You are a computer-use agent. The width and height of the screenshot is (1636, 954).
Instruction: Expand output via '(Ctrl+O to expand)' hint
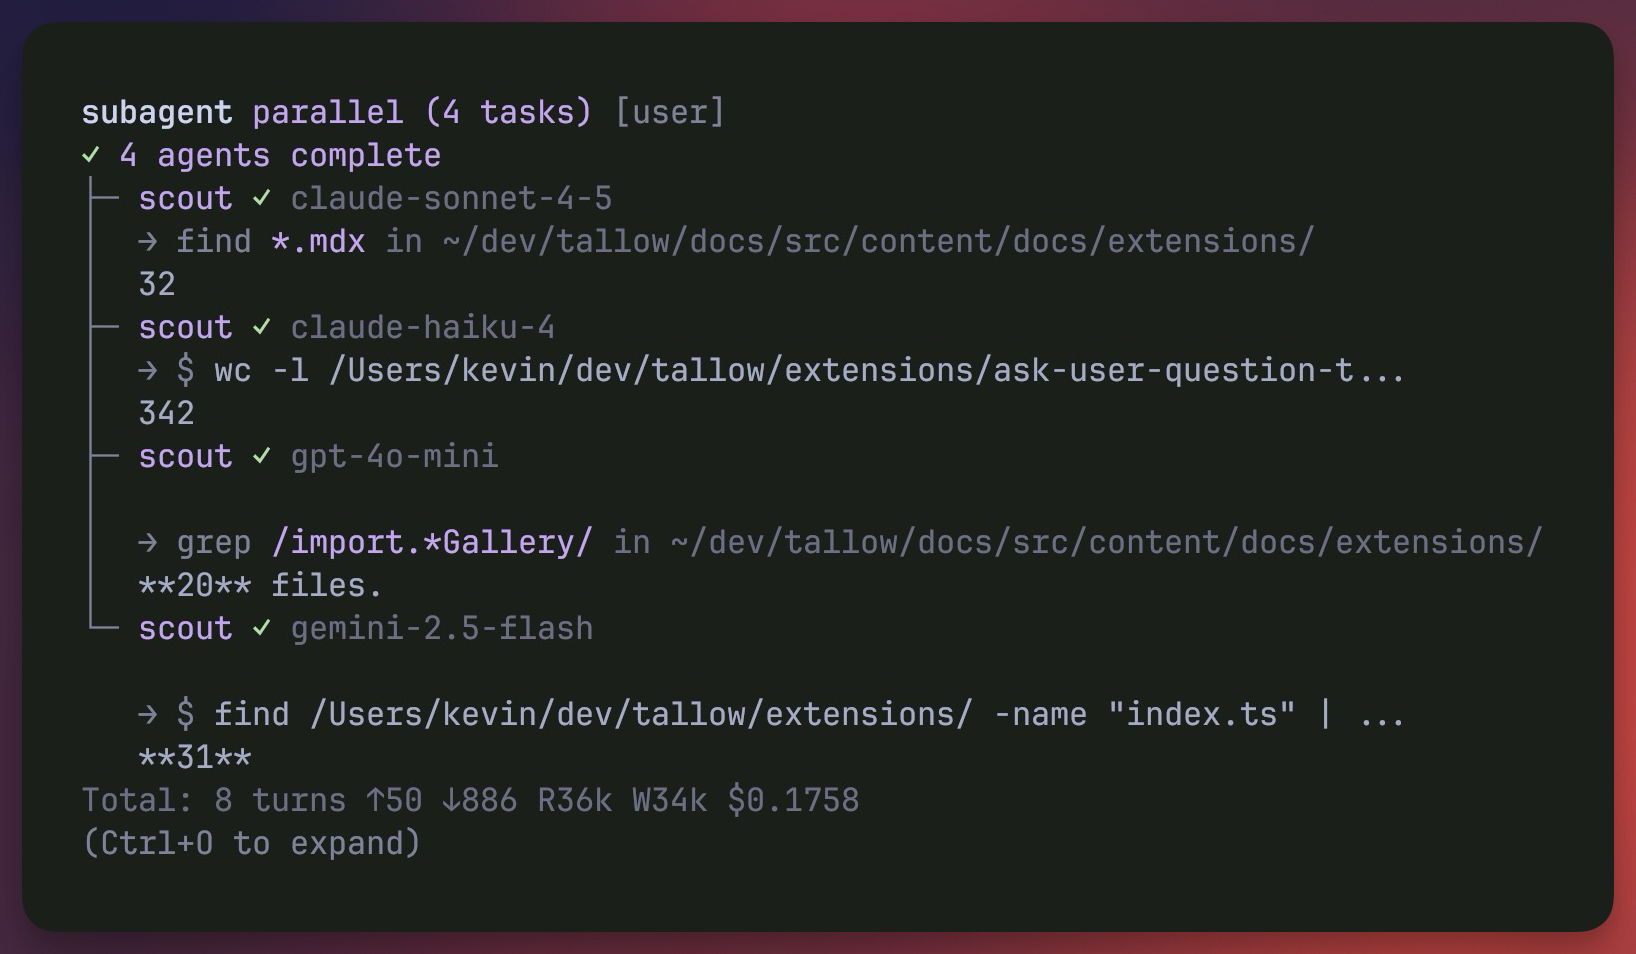[x=251, y=843]
